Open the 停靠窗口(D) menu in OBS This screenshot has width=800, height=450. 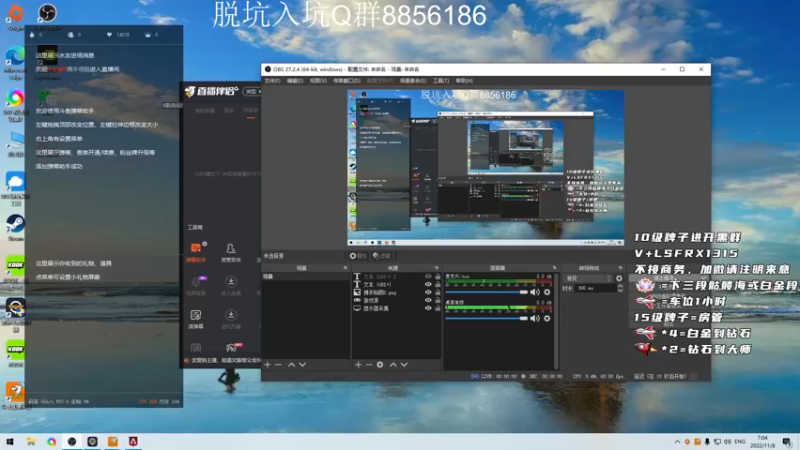click(x=347, y=81)
